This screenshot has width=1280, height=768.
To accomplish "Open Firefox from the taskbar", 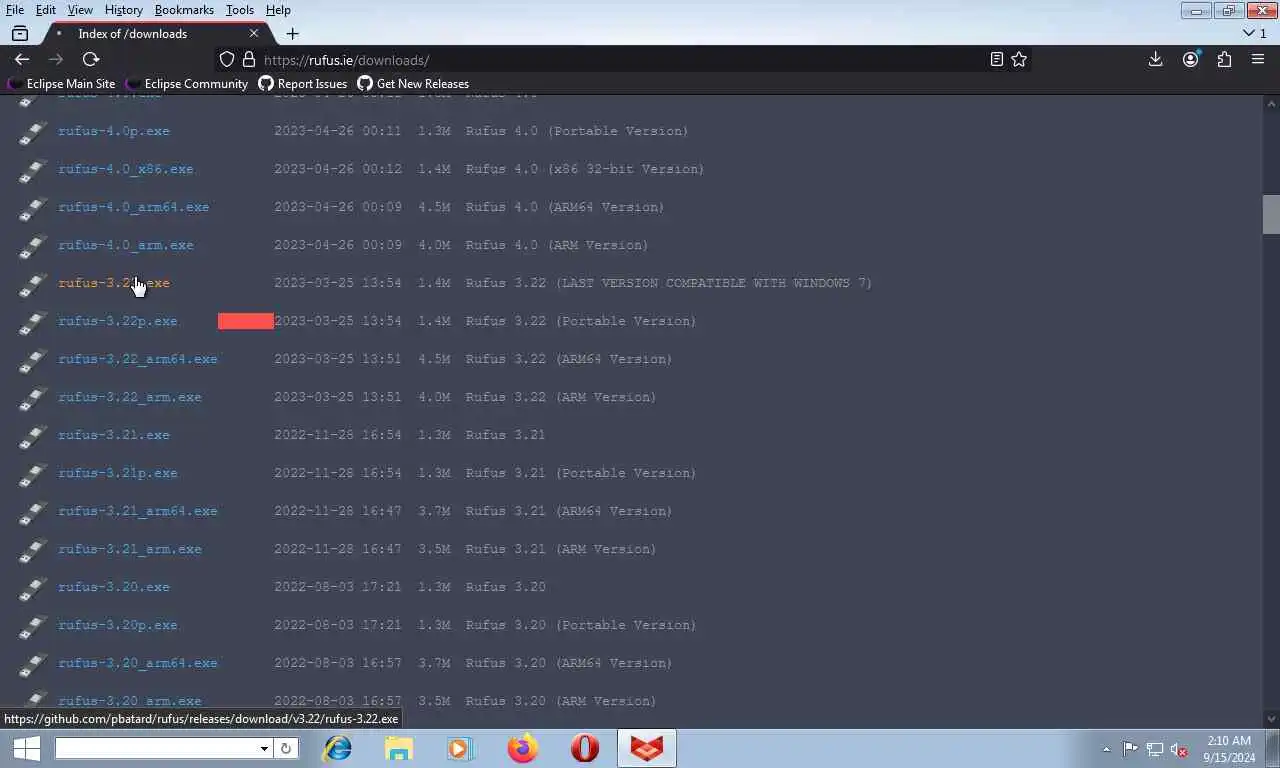I will click(x=522, y=748).
